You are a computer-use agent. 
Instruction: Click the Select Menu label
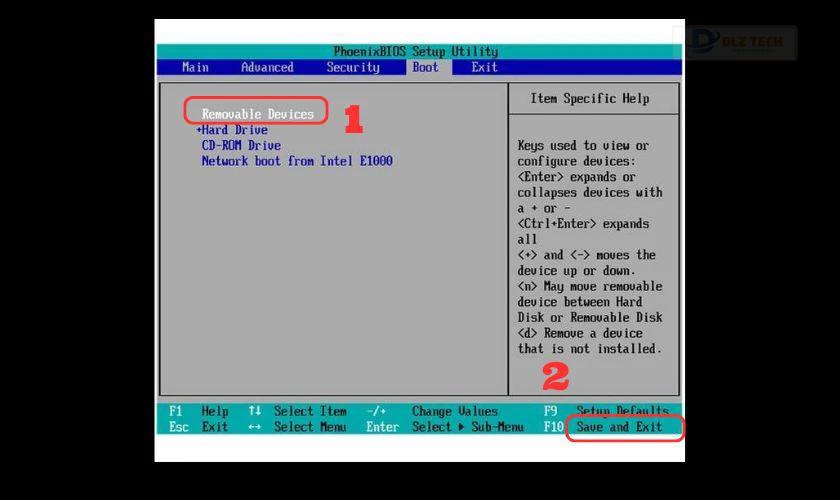tap(310, 427)
